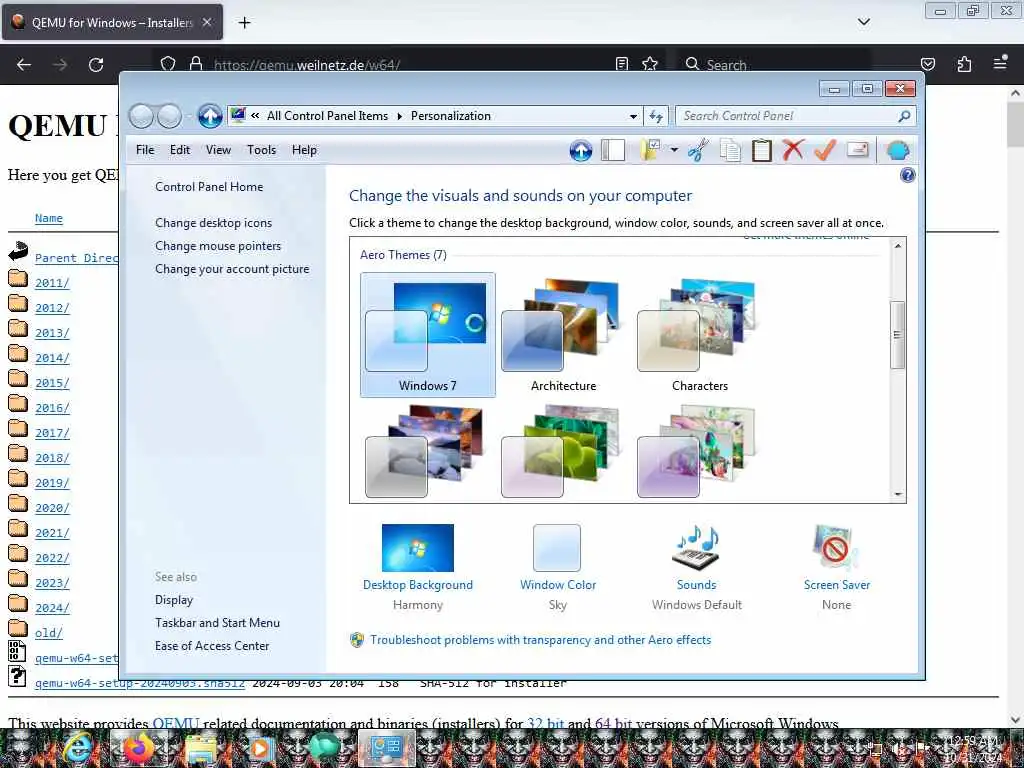Click Change desktop icons
Screen dimensions: 1024x768
214,223
